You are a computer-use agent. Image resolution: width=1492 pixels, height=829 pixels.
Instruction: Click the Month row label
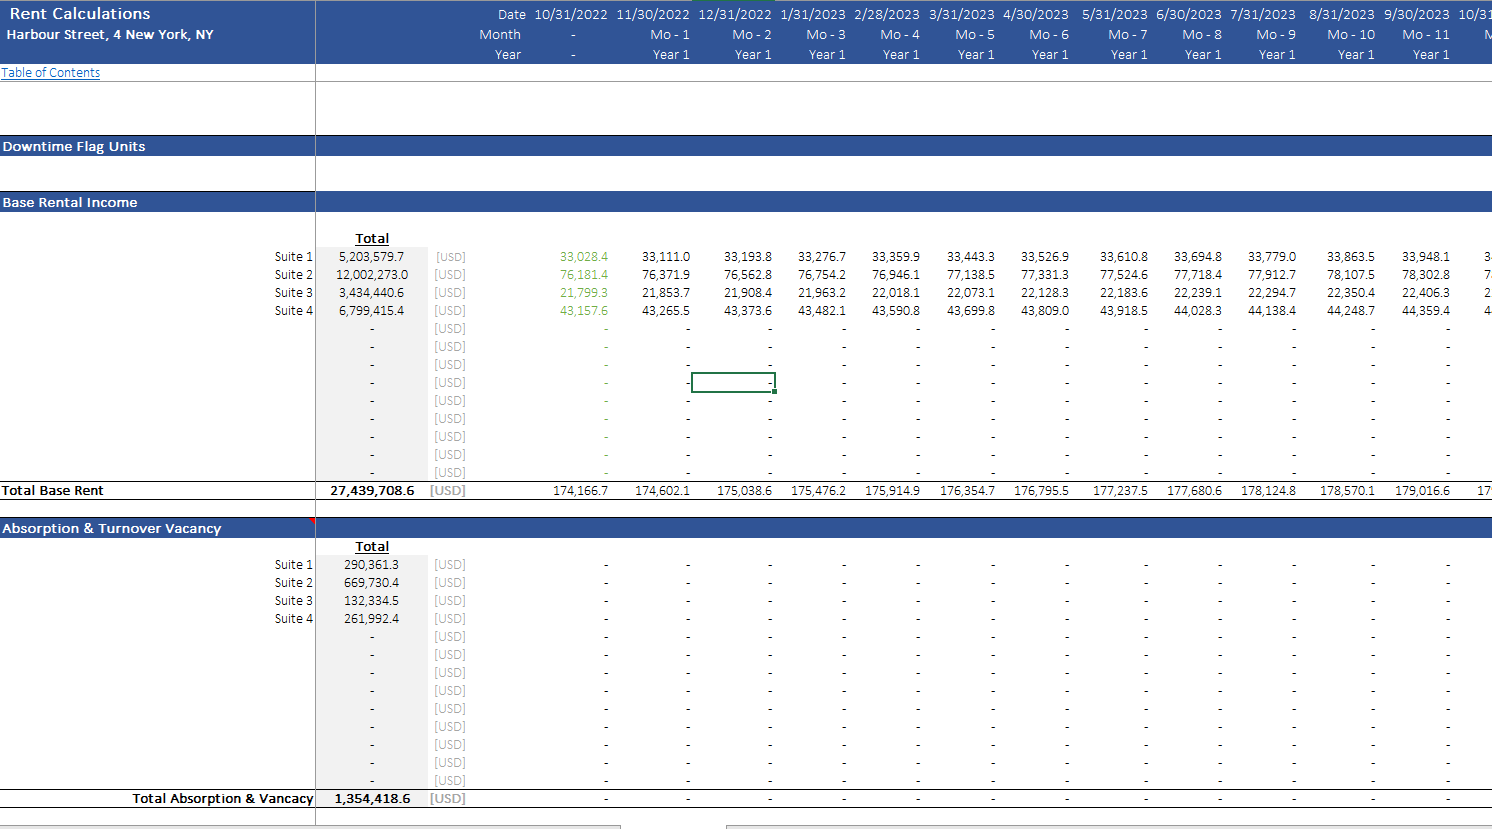coord(500,35)
